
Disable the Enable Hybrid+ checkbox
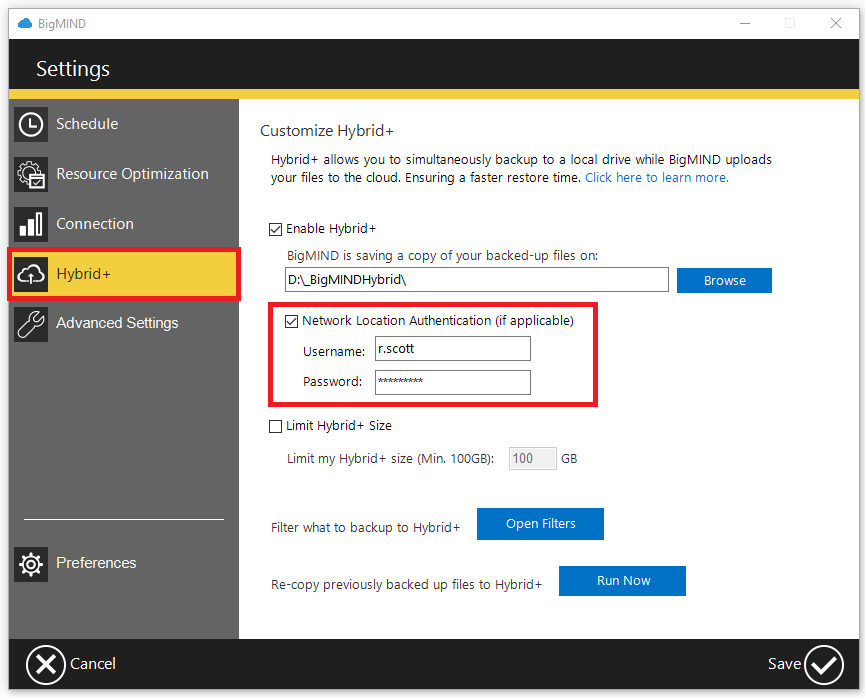(275, 229)
